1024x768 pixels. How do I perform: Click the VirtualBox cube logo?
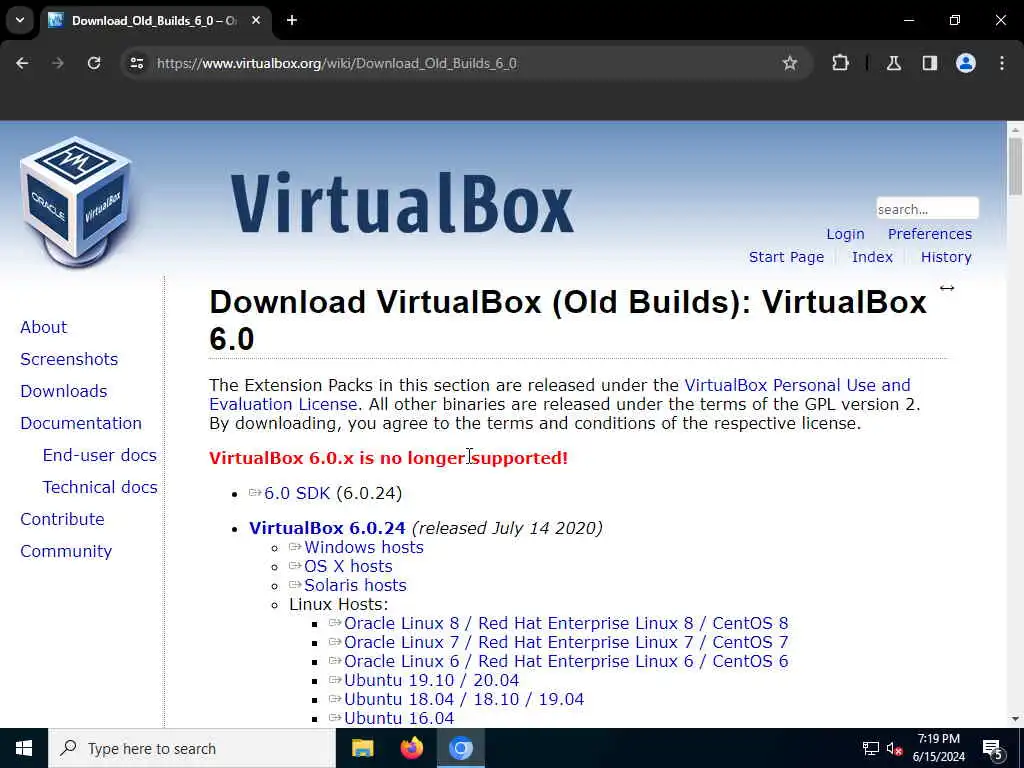pyautogui.click(x=75, y=200)
